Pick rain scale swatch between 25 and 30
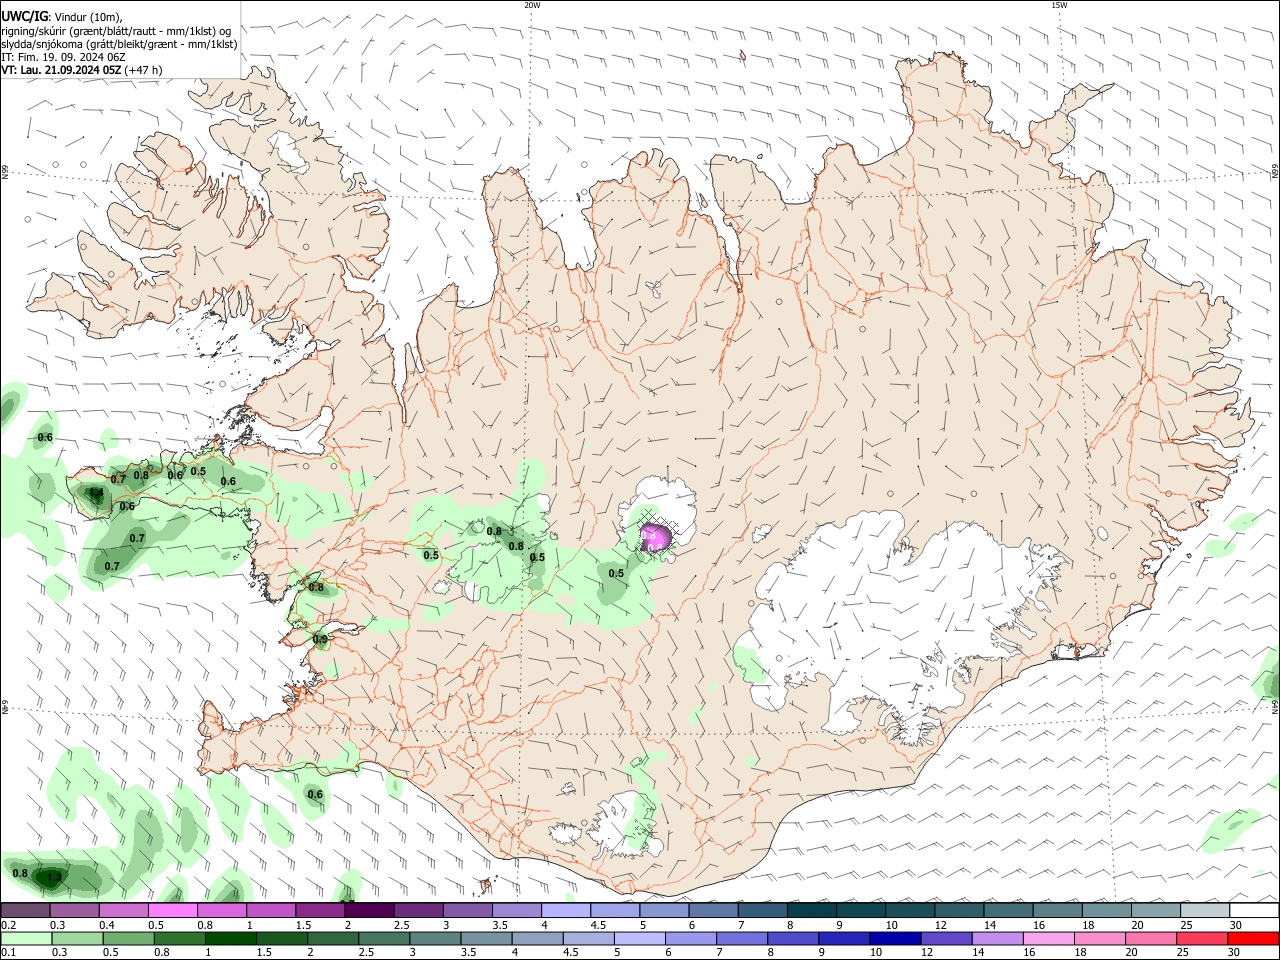The height and width of the screenshot is (960, 1280). click(1202, 938)
